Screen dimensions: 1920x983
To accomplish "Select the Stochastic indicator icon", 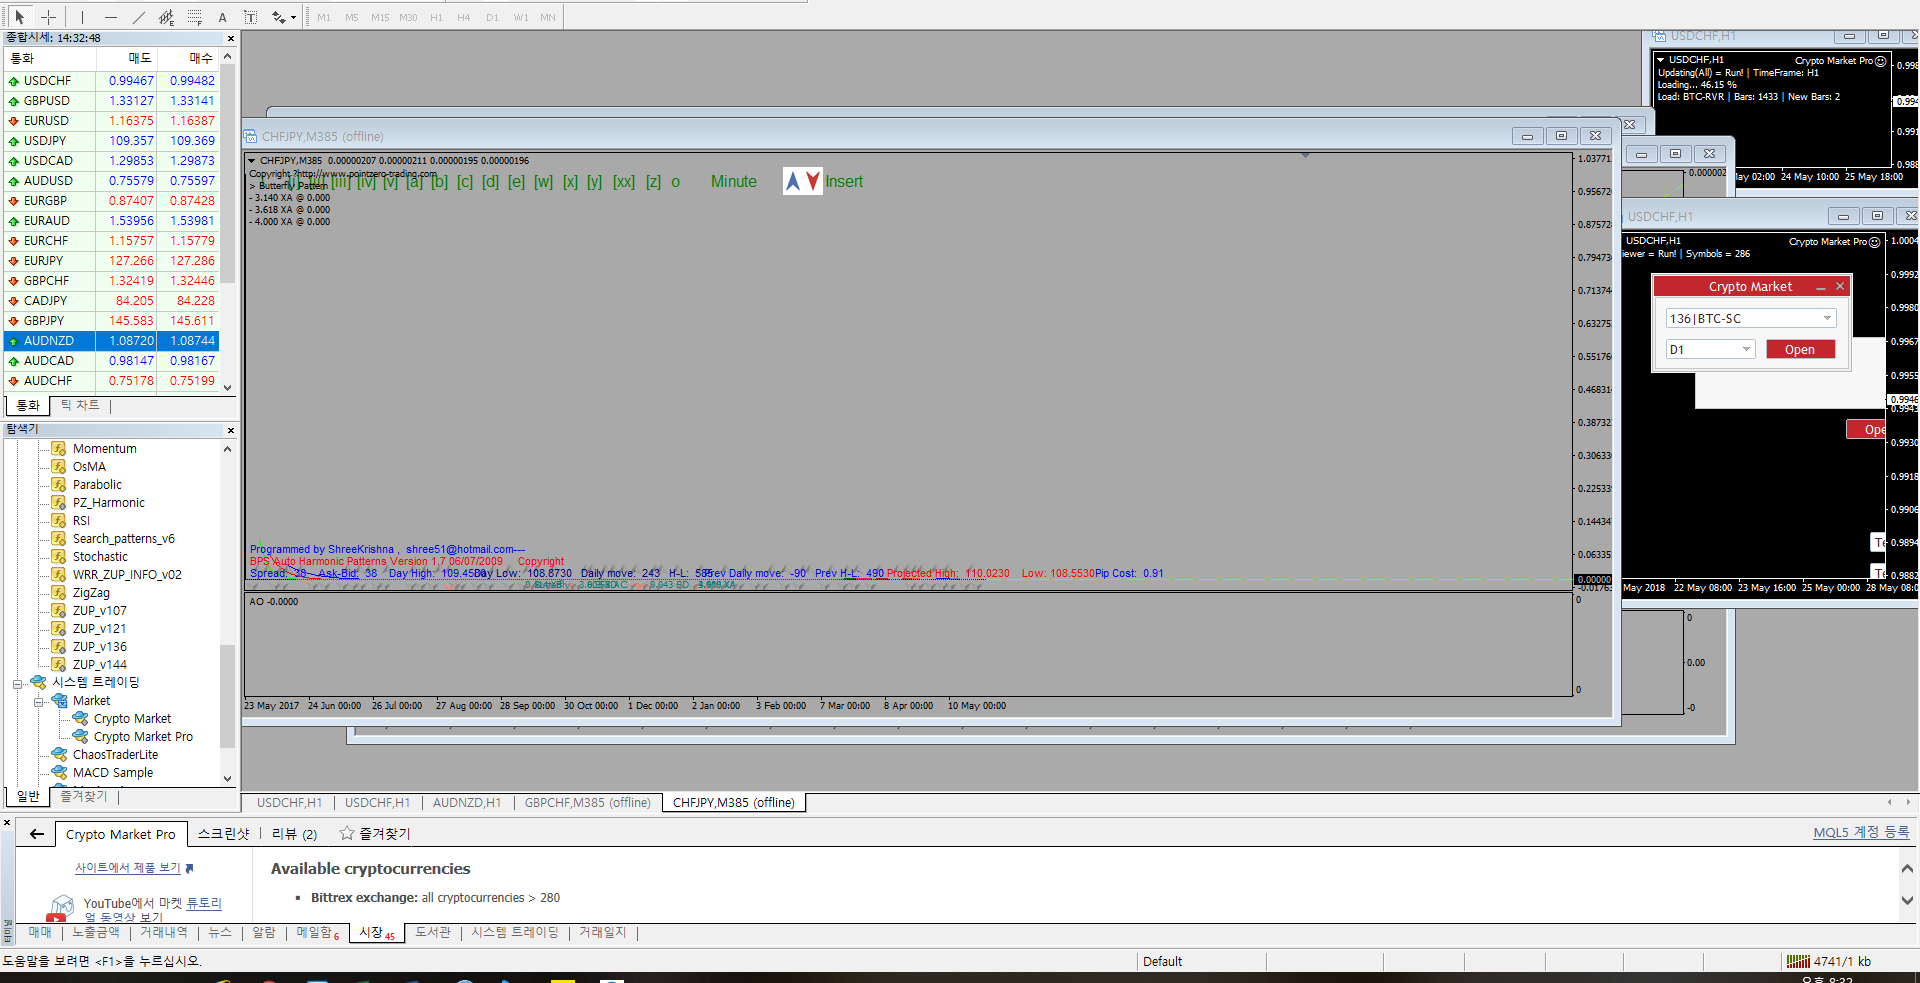I will click(x=59, y=557).
